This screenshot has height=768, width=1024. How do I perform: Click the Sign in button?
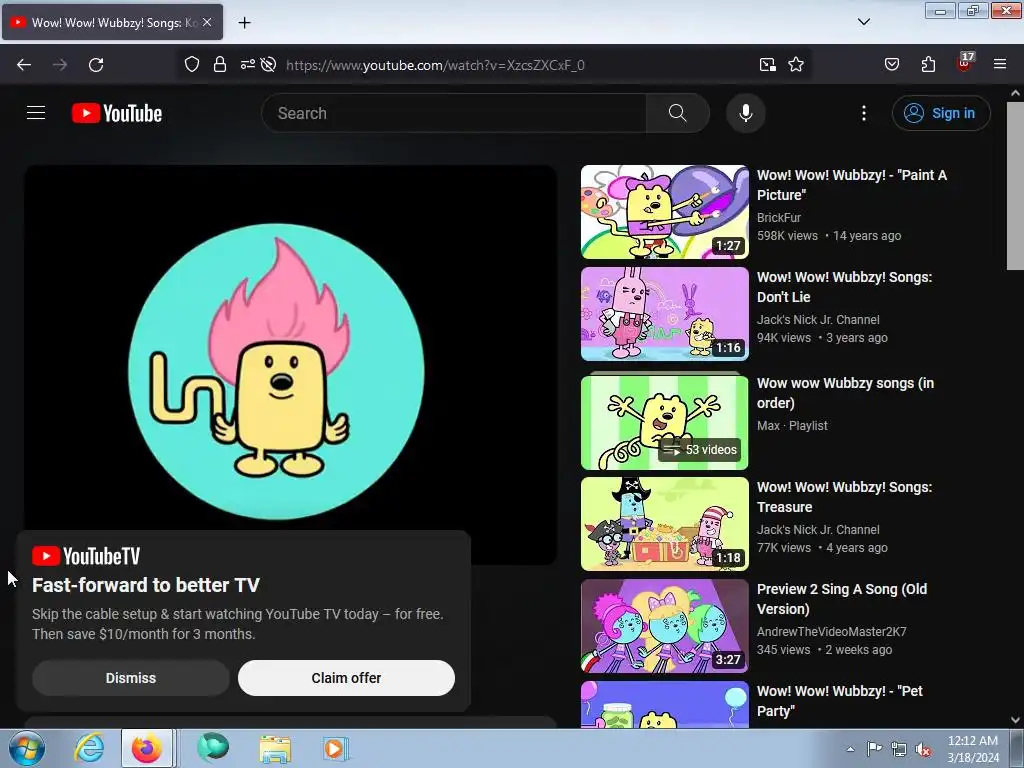tap(941, 113)
